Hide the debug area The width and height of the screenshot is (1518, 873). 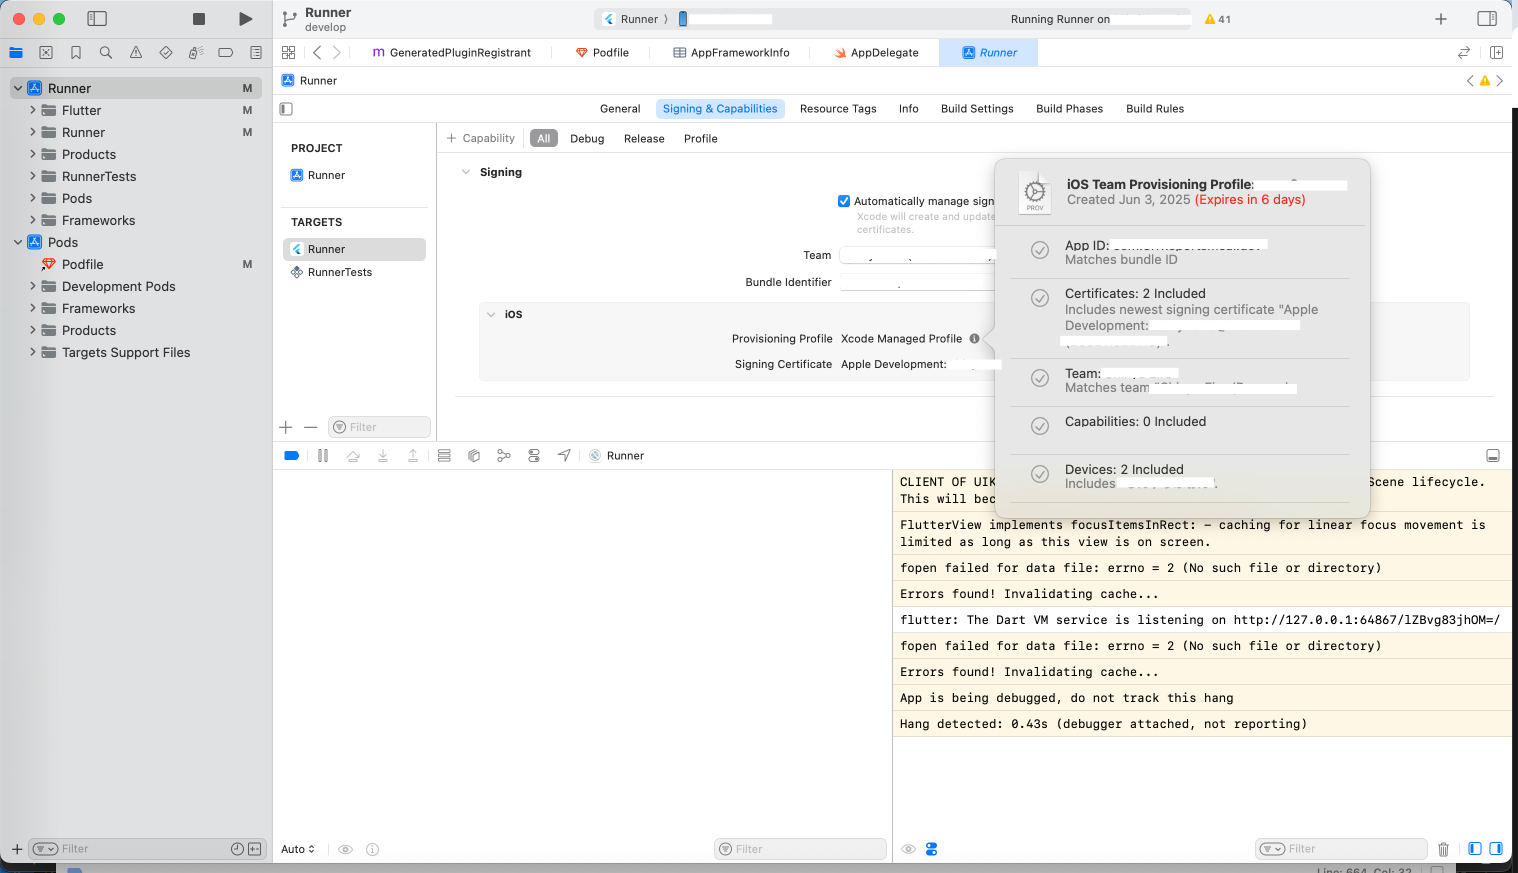tap(1493, 455)
